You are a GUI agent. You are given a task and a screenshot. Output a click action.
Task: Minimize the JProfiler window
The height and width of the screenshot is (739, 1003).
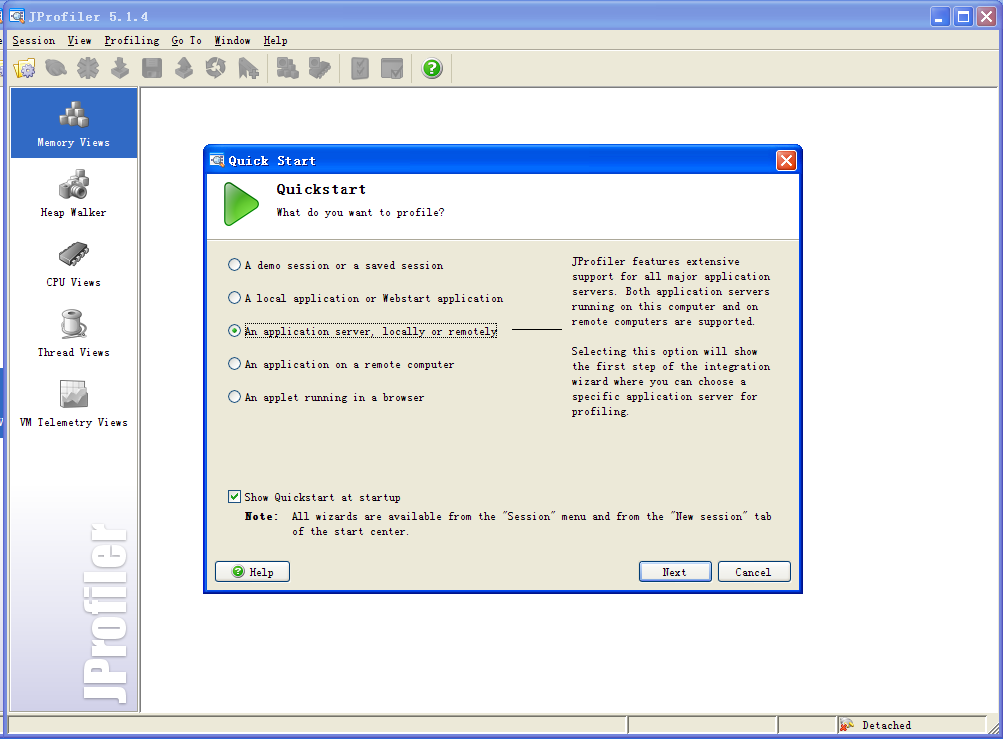coord(939,17)
